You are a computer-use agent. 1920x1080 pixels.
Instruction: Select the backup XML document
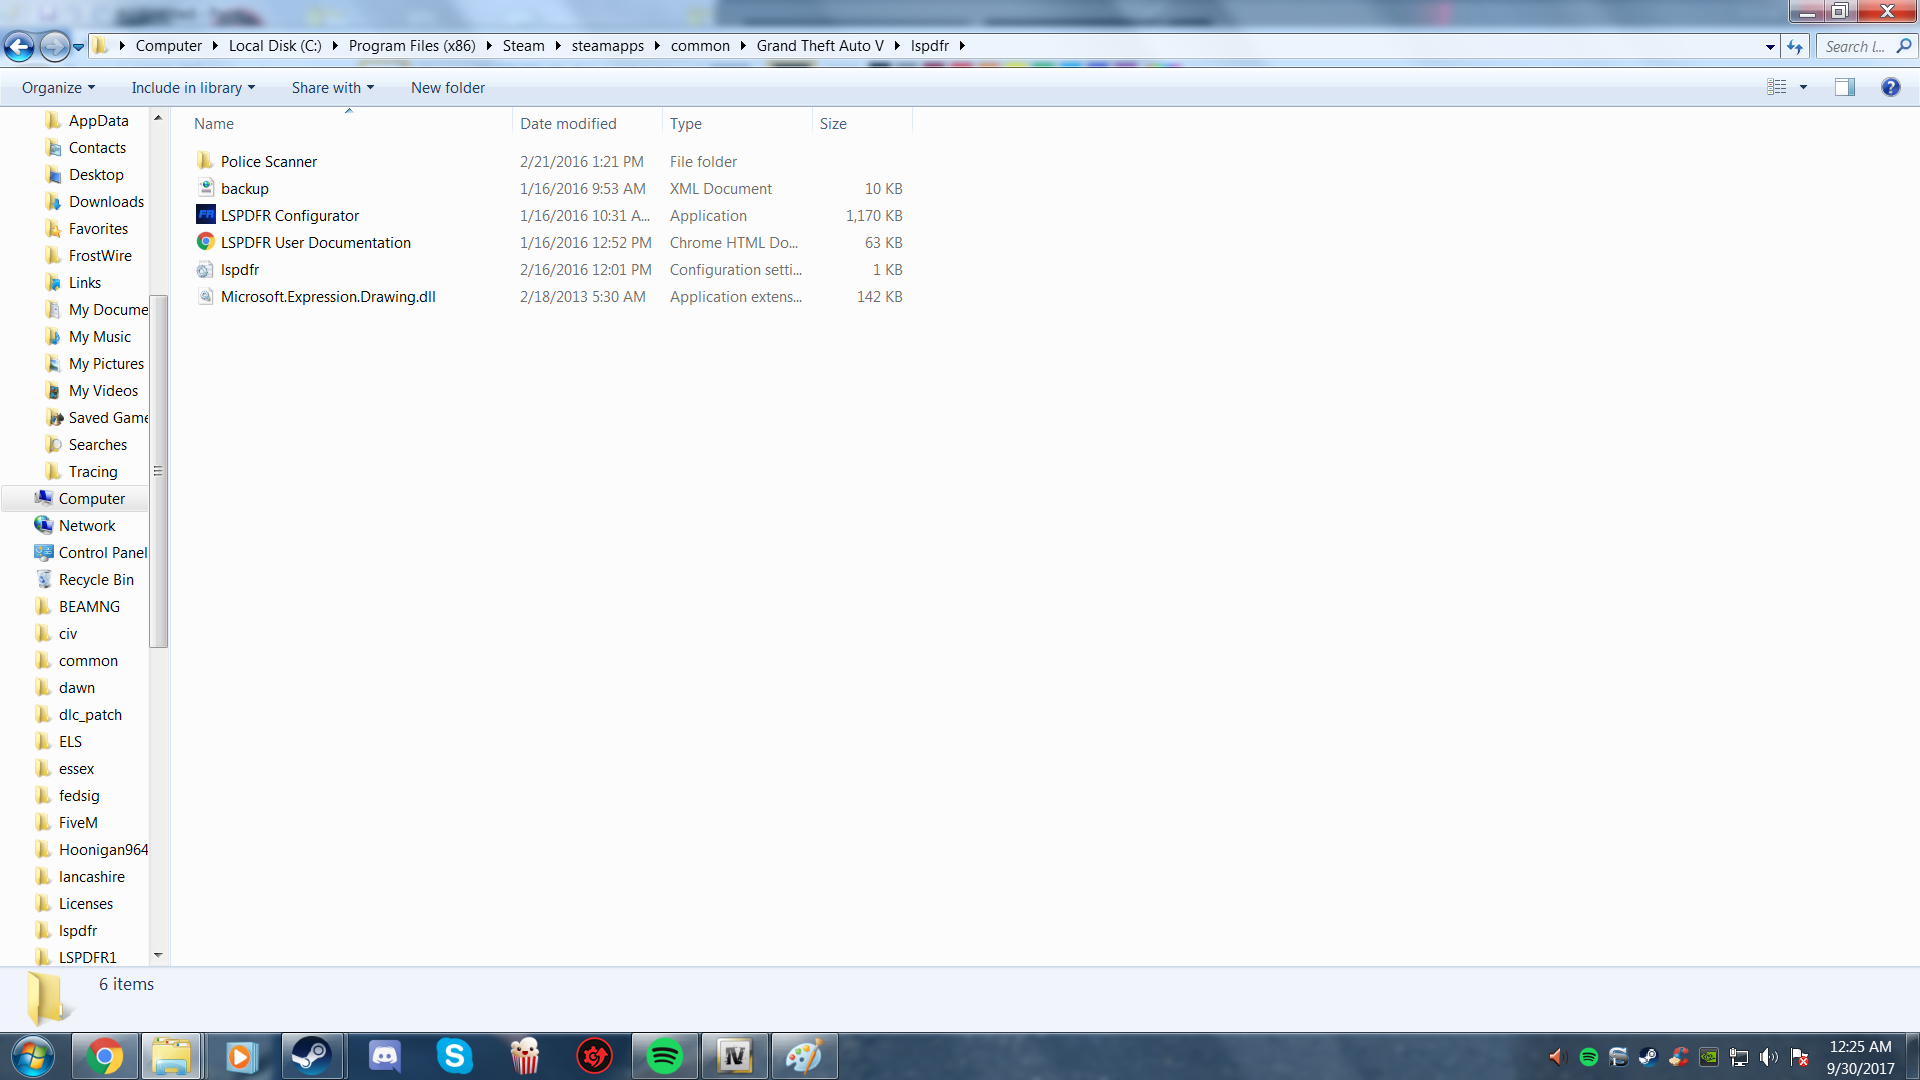pos(244,189)
